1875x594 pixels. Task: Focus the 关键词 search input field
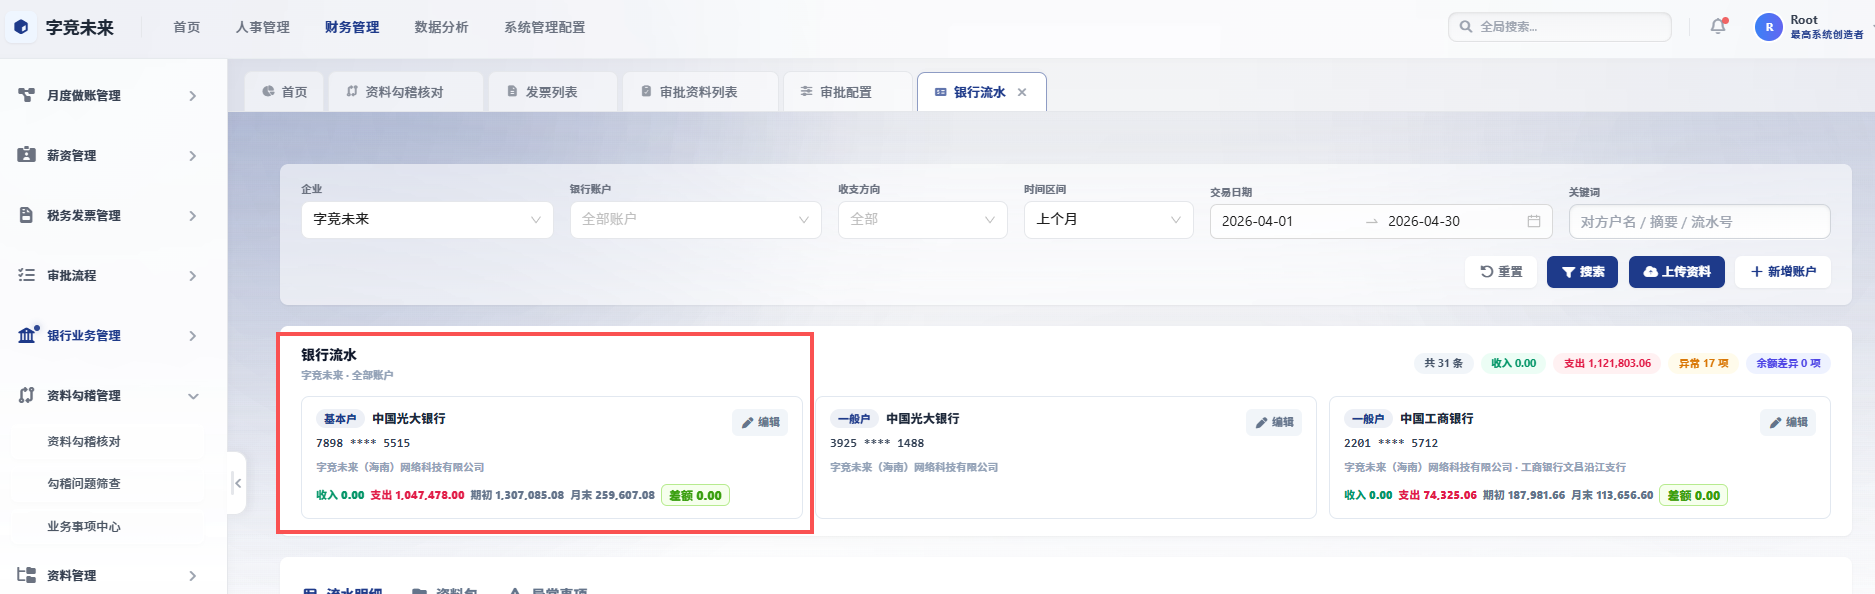1699,221
